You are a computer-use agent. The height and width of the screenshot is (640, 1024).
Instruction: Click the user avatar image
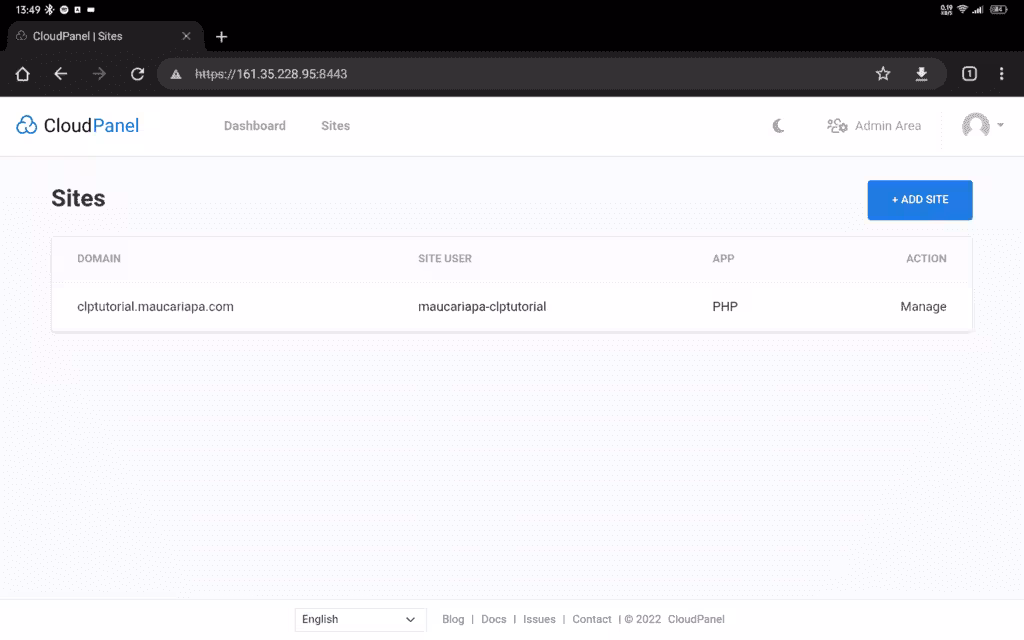[976, 125]
